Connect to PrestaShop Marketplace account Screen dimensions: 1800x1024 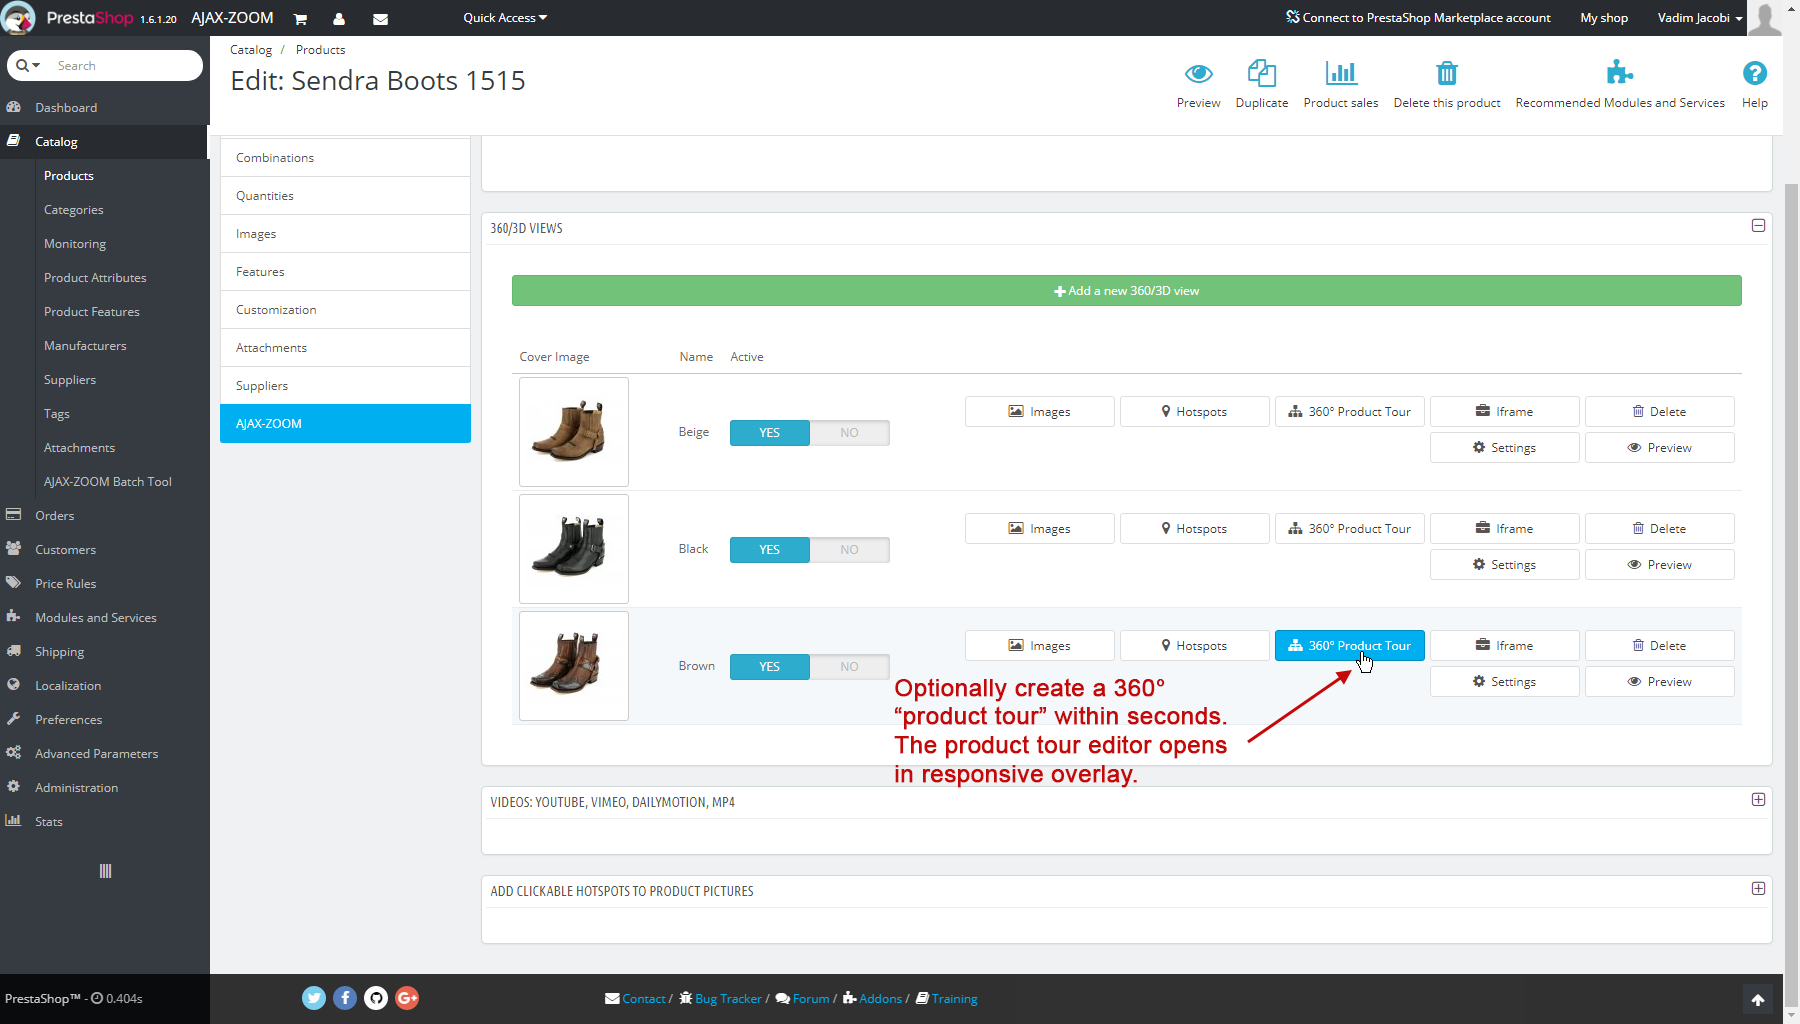coord(1418,18)
